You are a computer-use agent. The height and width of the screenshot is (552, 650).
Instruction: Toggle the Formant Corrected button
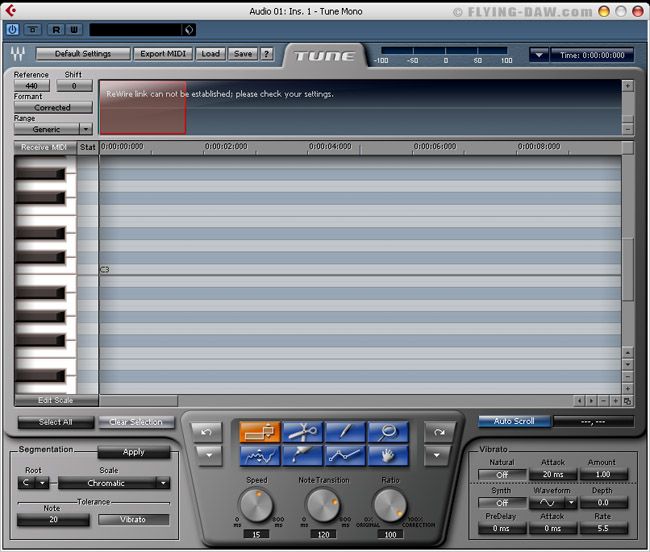click(53, 107)
